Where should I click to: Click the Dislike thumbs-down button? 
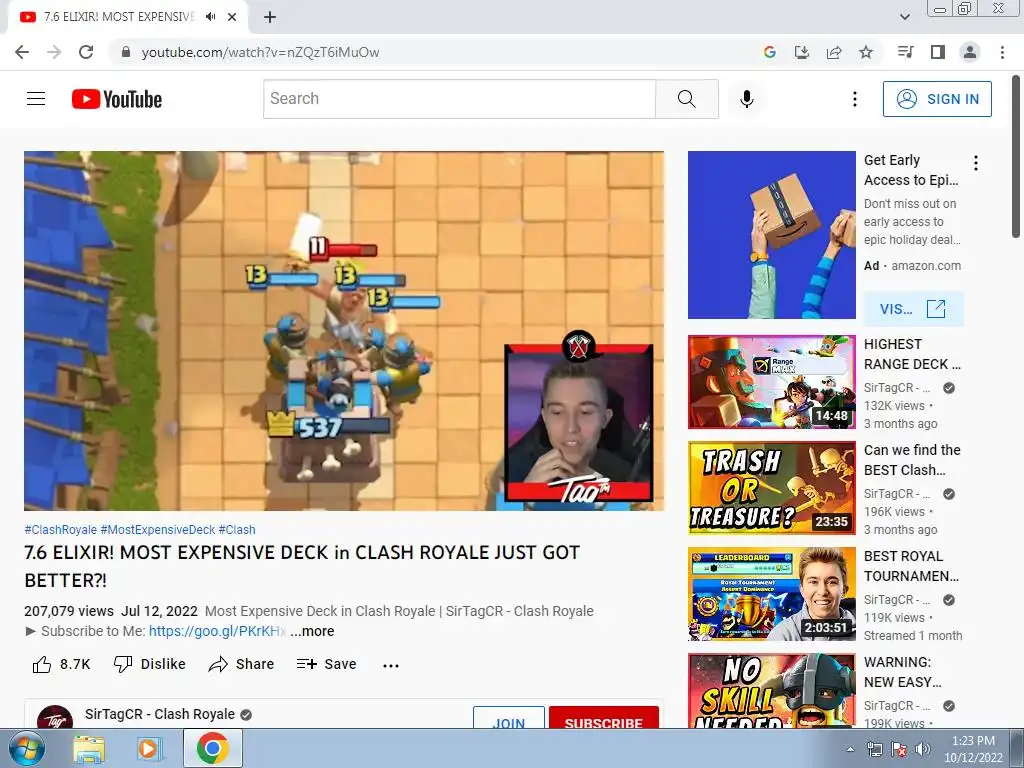point(150,664)
